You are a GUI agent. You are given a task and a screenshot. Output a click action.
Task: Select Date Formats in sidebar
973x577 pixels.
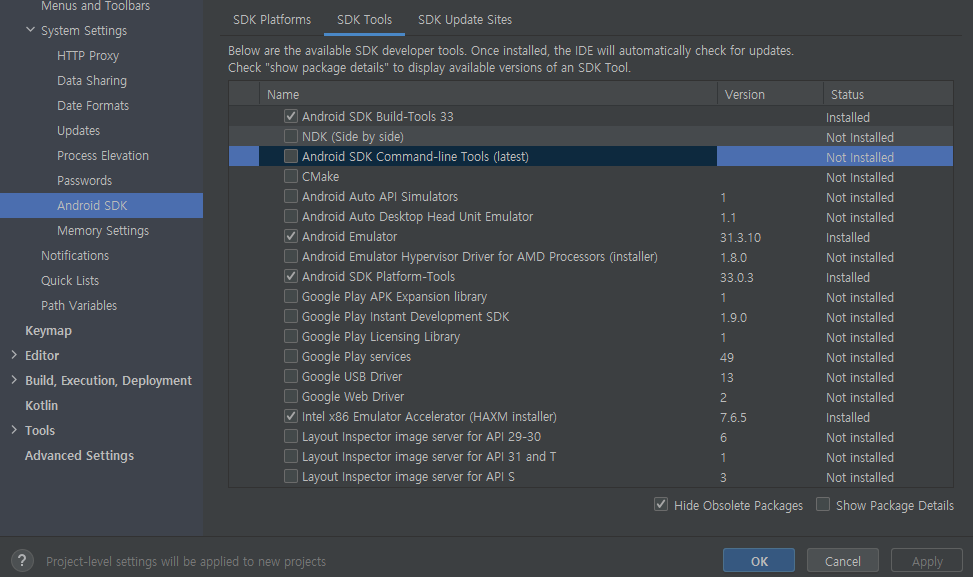click(93, 105)
